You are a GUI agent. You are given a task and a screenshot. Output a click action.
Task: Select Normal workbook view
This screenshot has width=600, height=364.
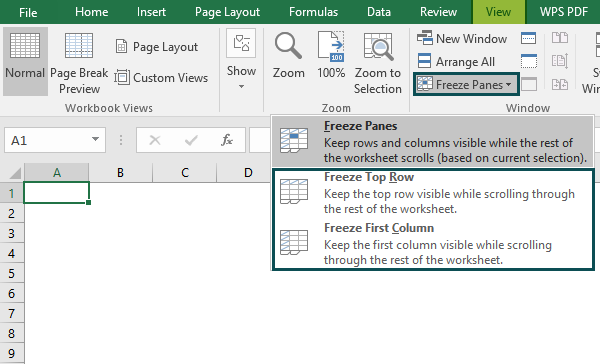[25, 61]
